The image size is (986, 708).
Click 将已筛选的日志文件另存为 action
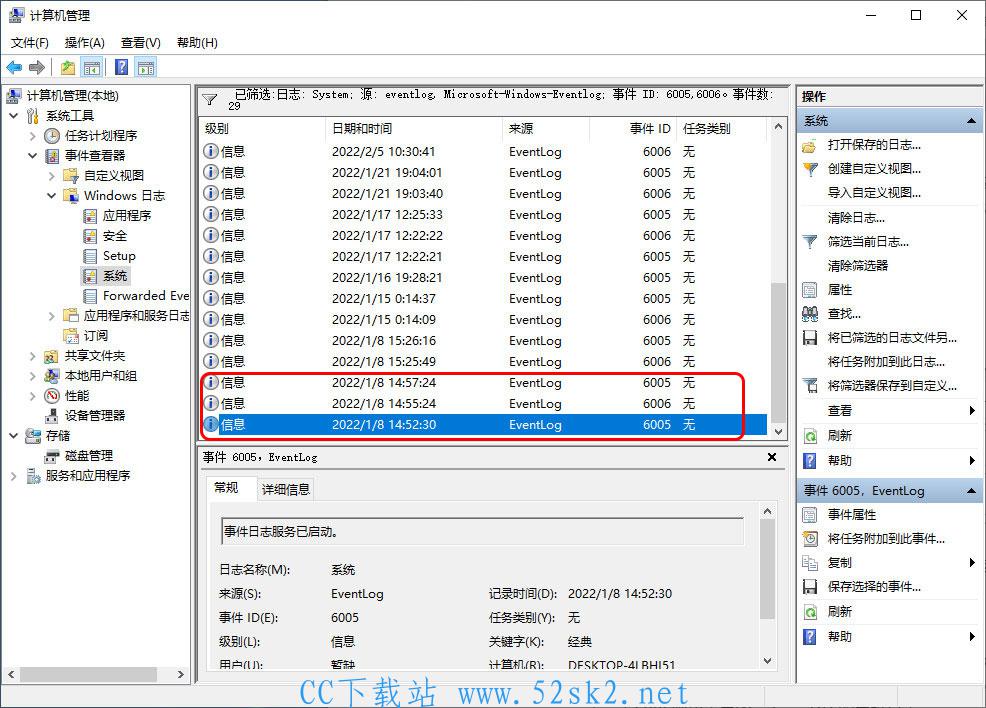(x=892, y=338)
